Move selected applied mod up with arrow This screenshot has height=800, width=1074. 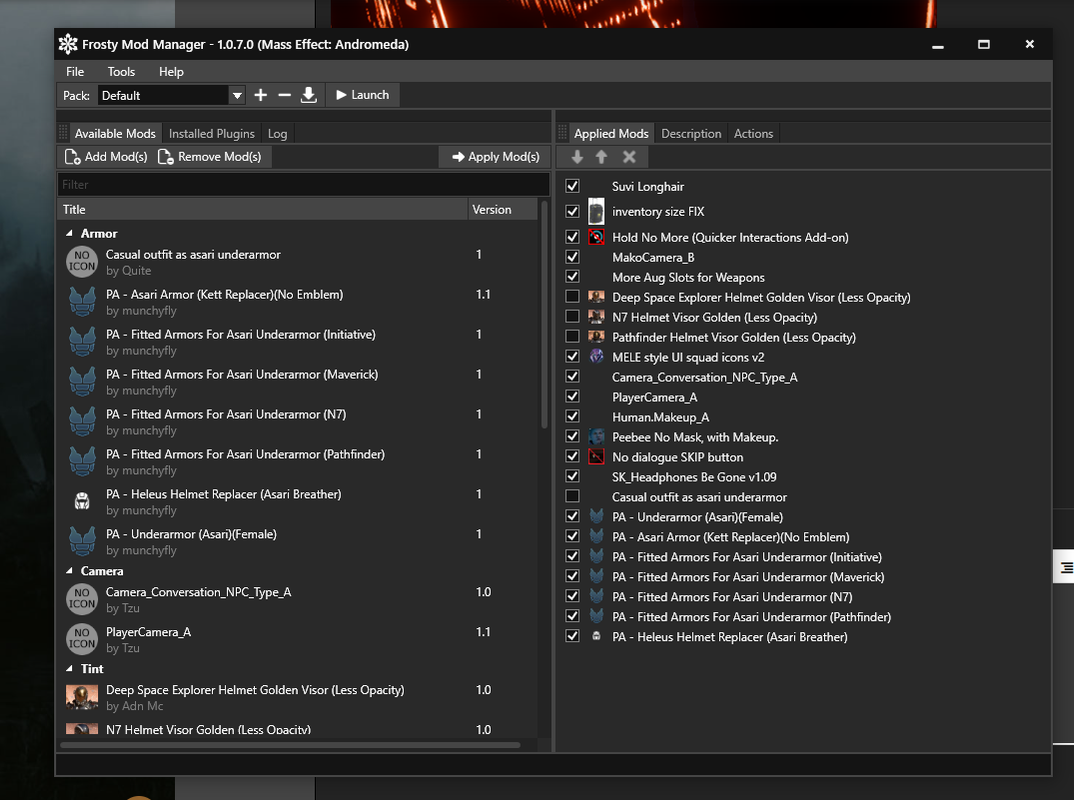(601, 157)
